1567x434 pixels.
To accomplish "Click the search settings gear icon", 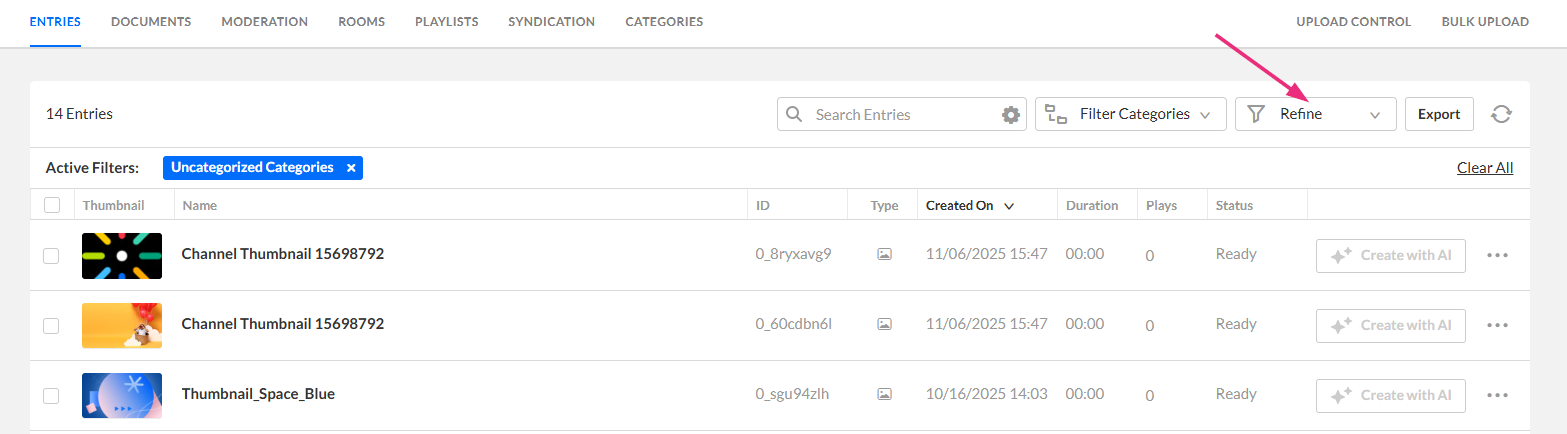I will 1011,115.
